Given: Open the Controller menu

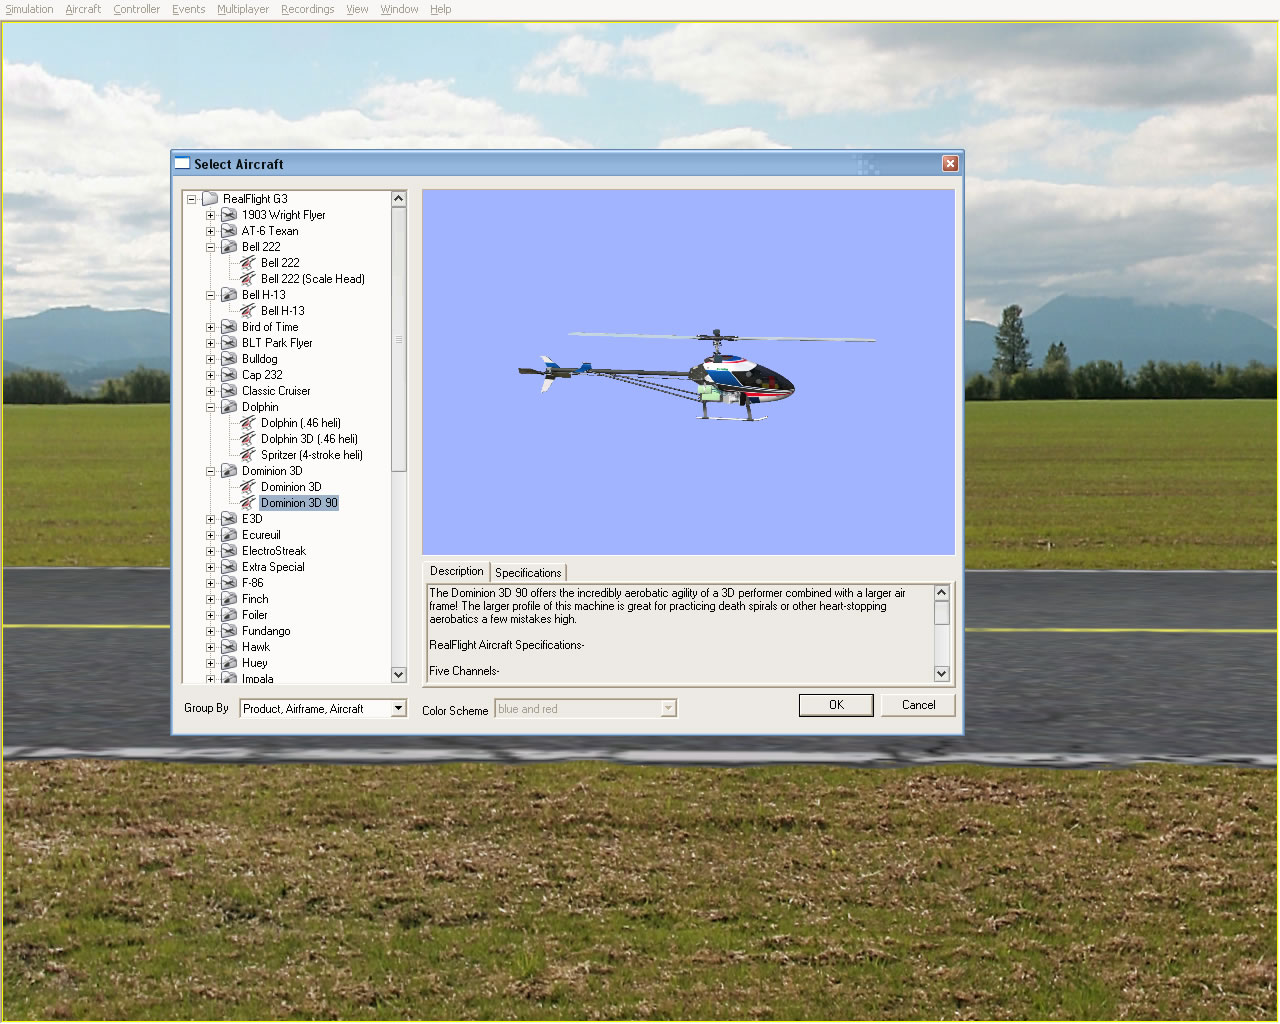Looking at the screenshot, I should coord(136,9).
